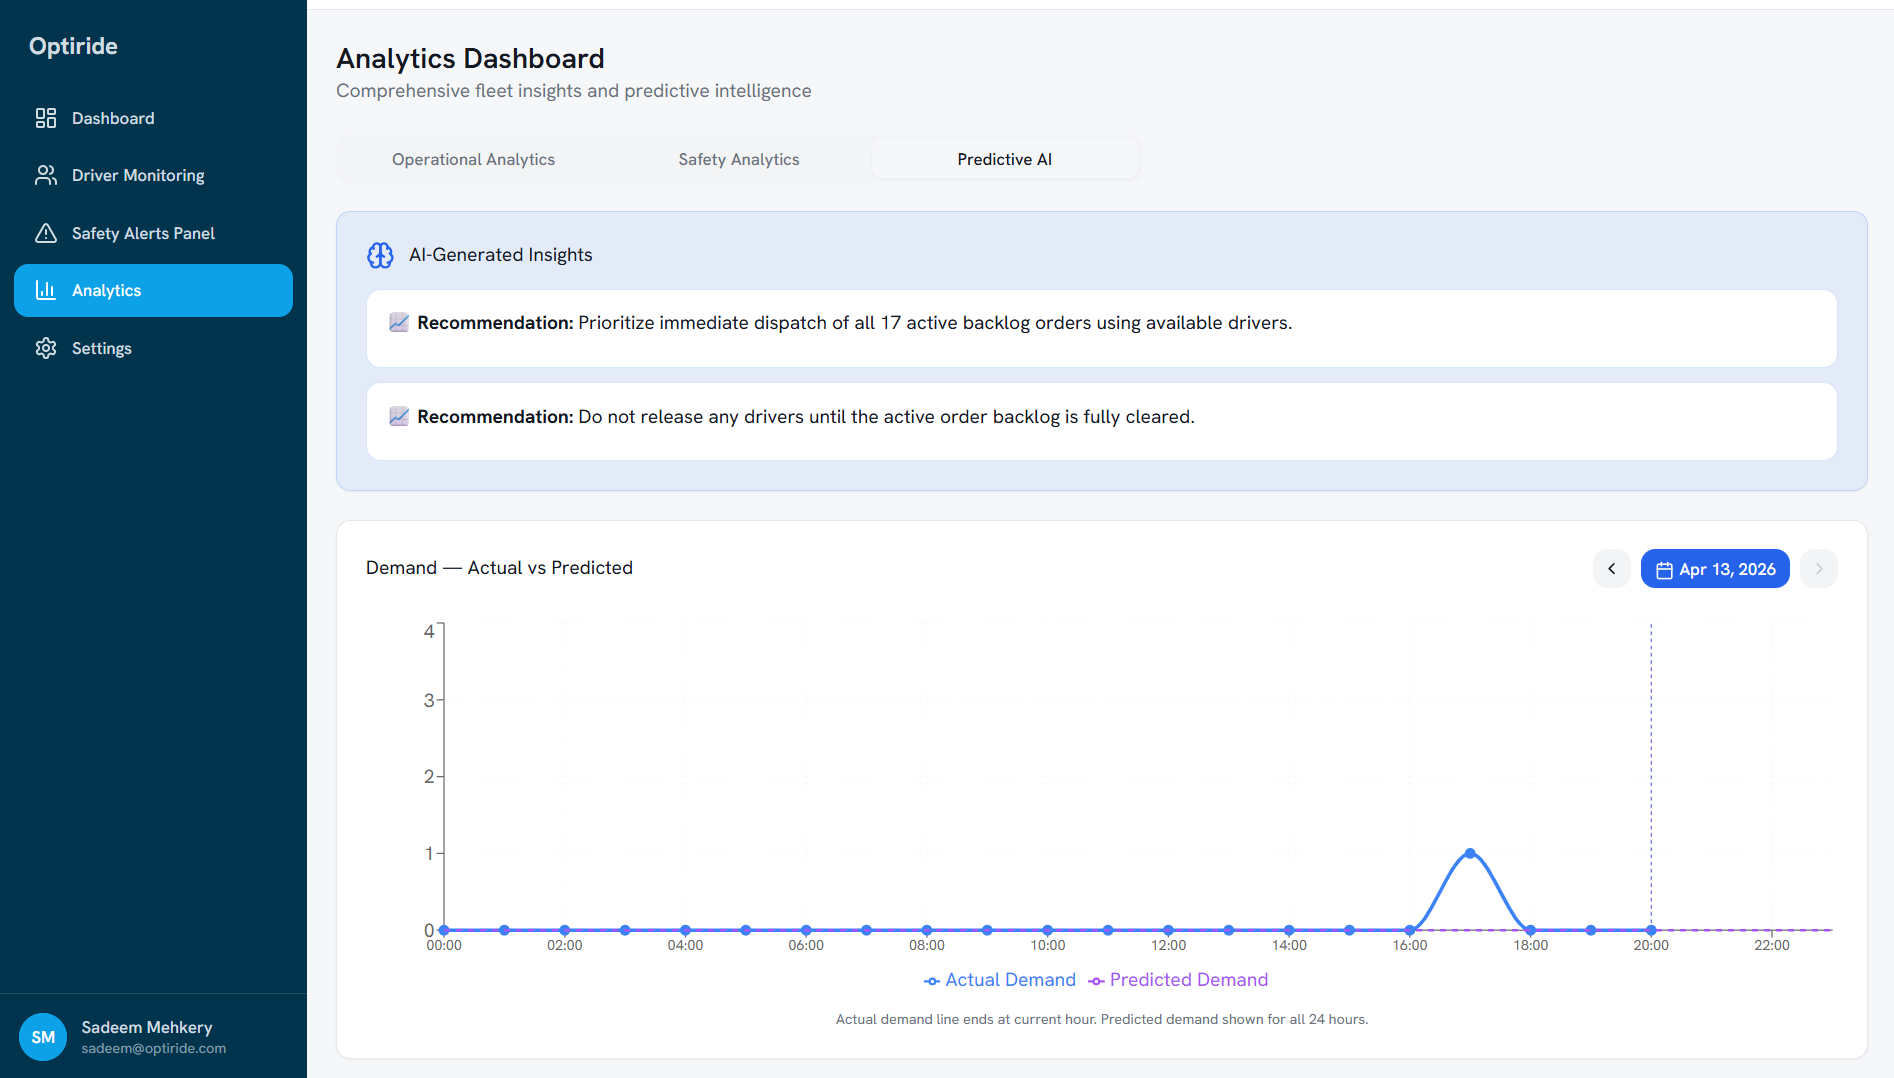
Task: Click the AI-Generated Insights heading
Action: [x=500, y=255]
